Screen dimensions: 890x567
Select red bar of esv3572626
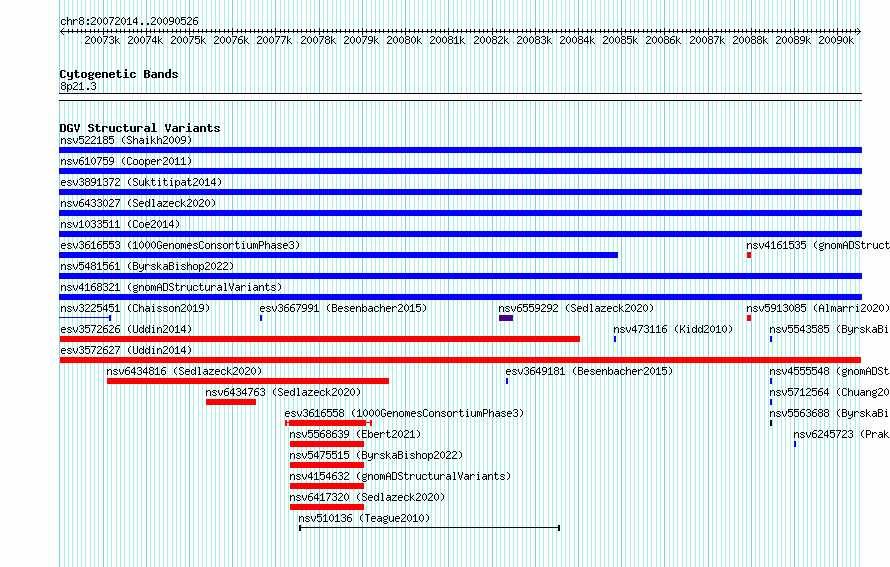[320, 339]
